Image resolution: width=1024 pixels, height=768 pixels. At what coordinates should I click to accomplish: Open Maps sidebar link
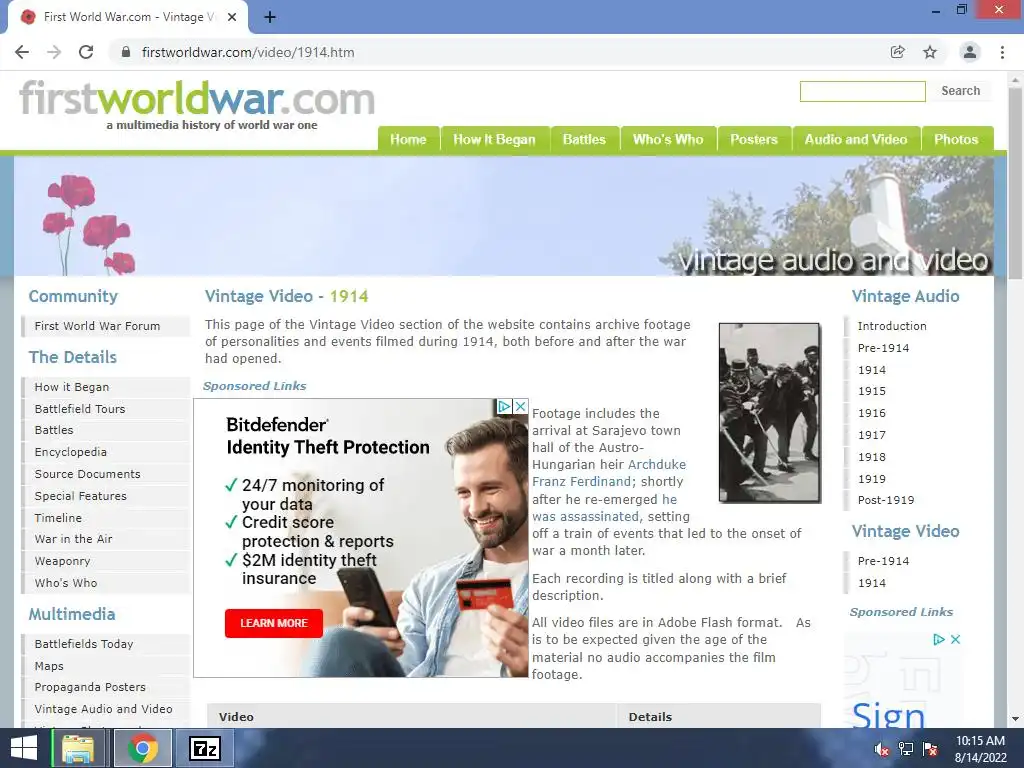pos(49,666)
